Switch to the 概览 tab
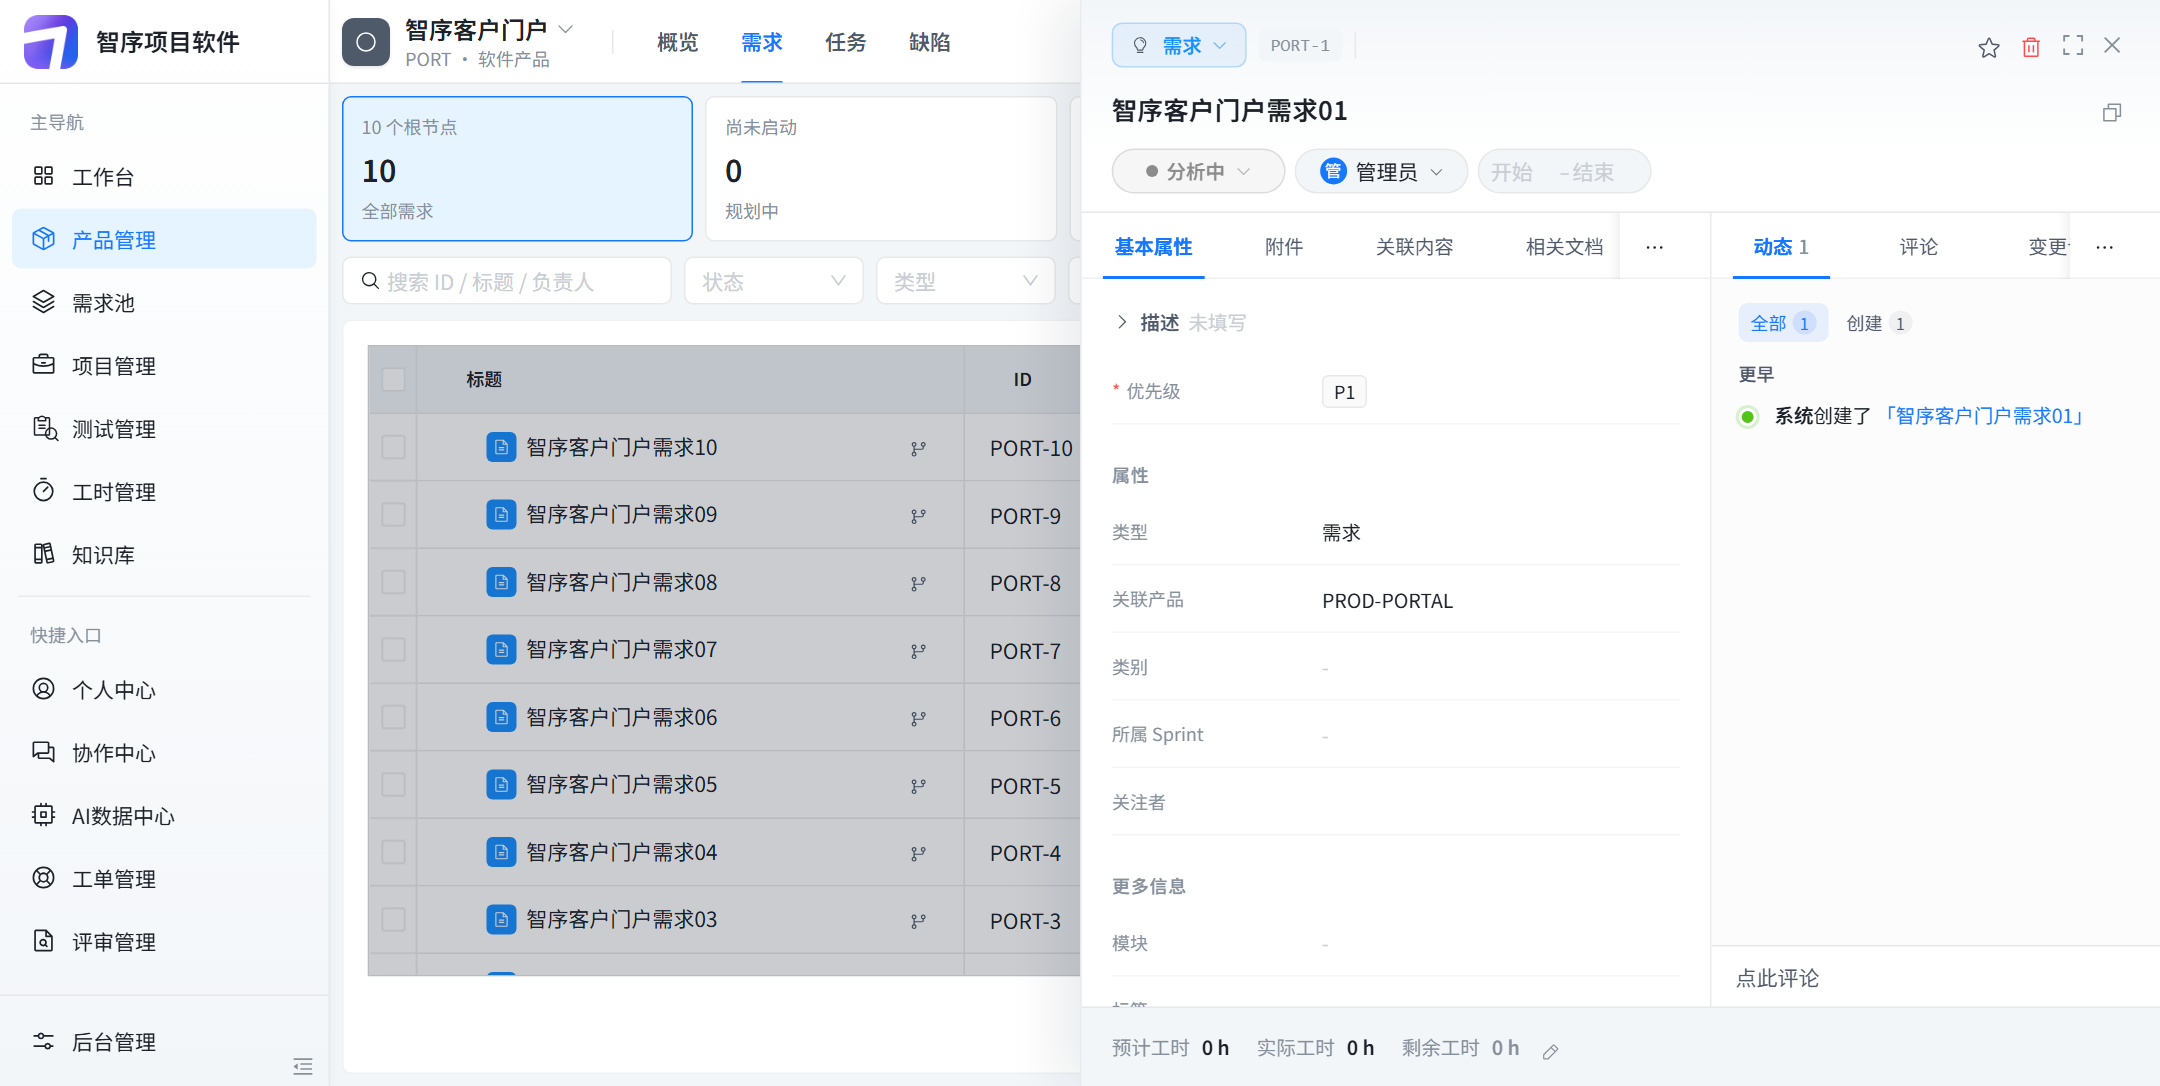Viewport: 2160px width, 1086px height. pyautogui.click(x=678, y=42)
